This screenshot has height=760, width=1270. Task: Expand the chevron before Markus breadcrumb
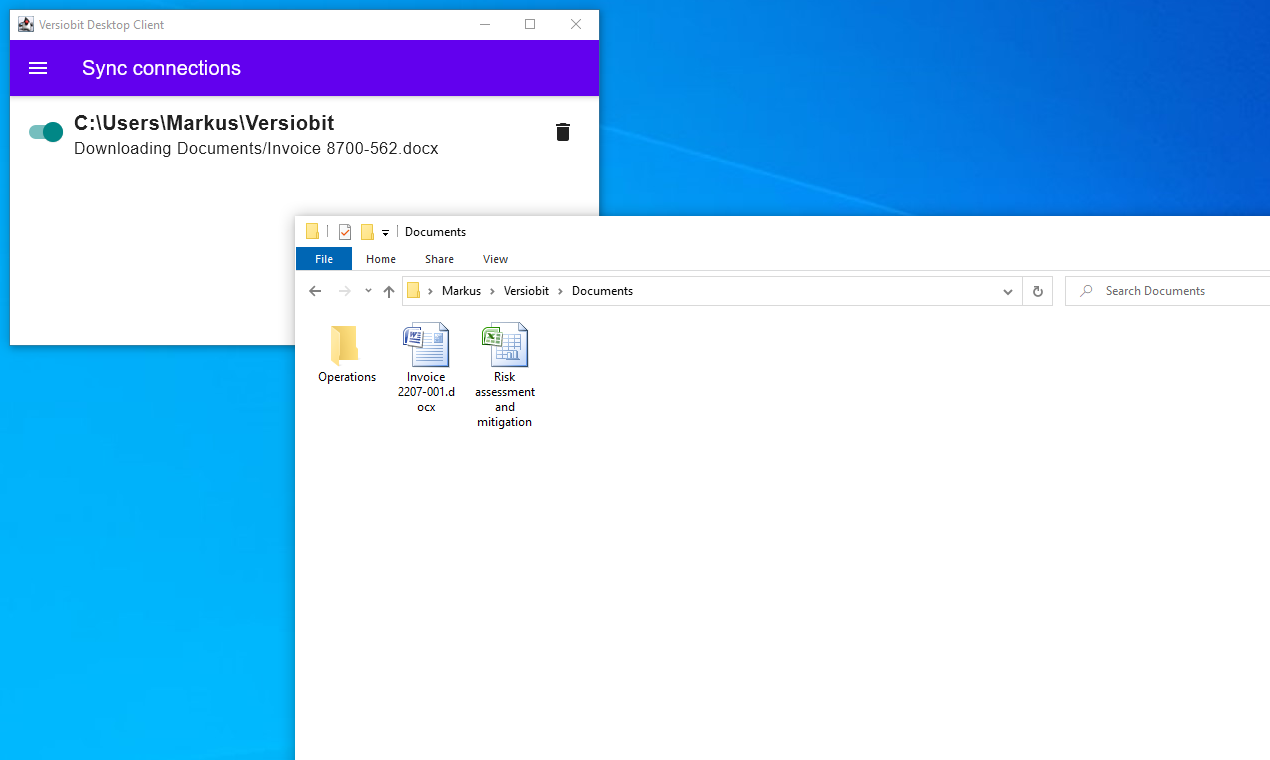431,291
